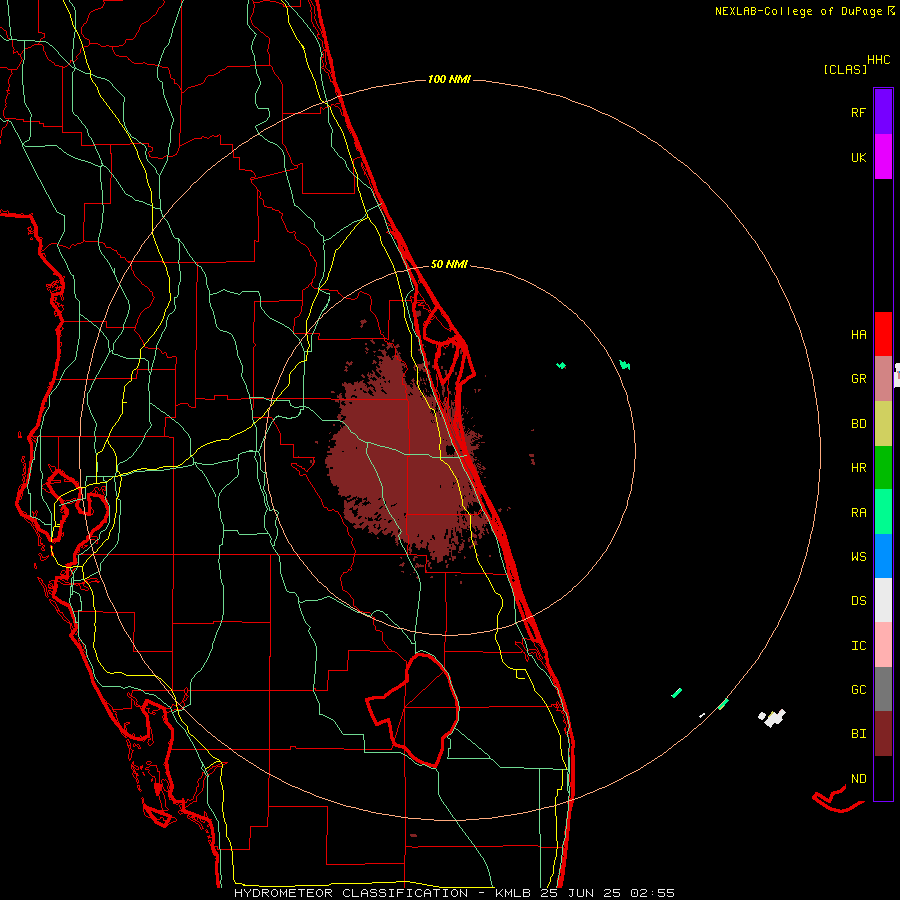Click the 'HA' legend label
The height and width of the screenshot is (900, 900).
(858, 335)
